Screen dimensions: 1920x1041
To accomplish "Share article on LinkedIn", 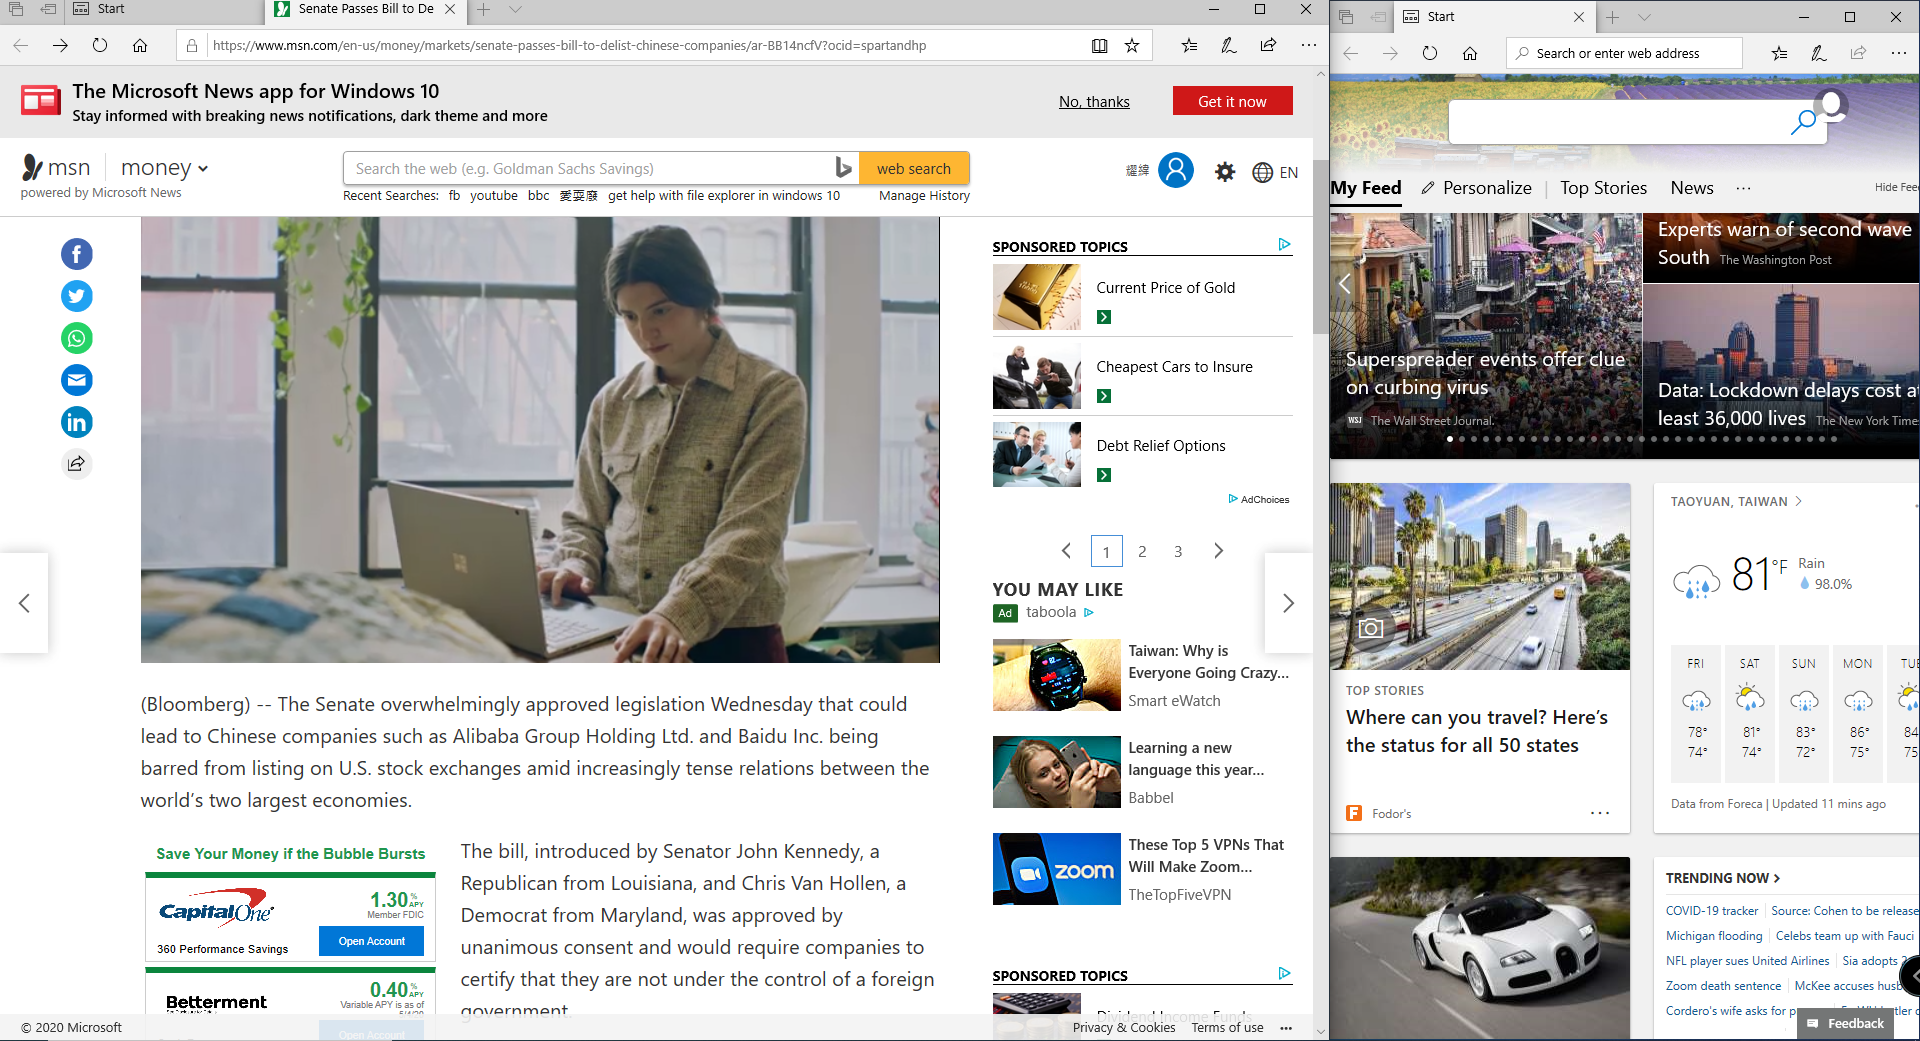I will pyautogui.click(x=77, y=422).
